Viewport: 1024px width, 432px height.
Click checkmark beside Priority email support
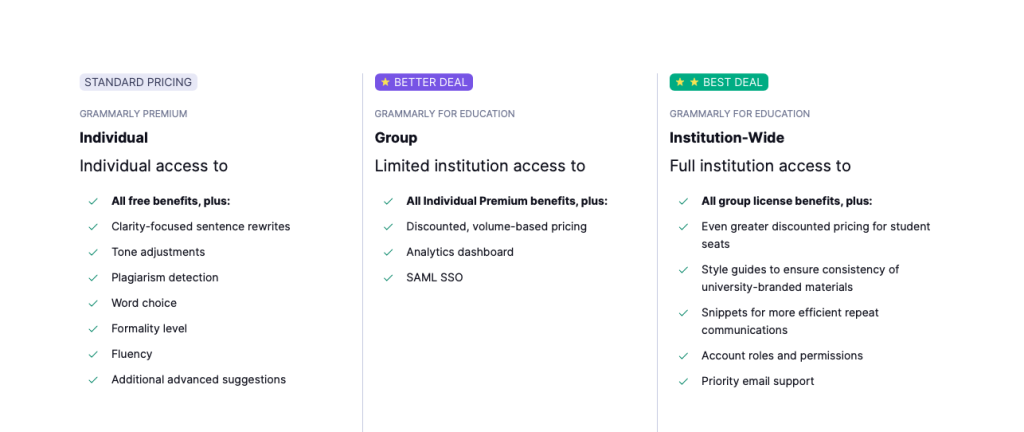[683, 382]
